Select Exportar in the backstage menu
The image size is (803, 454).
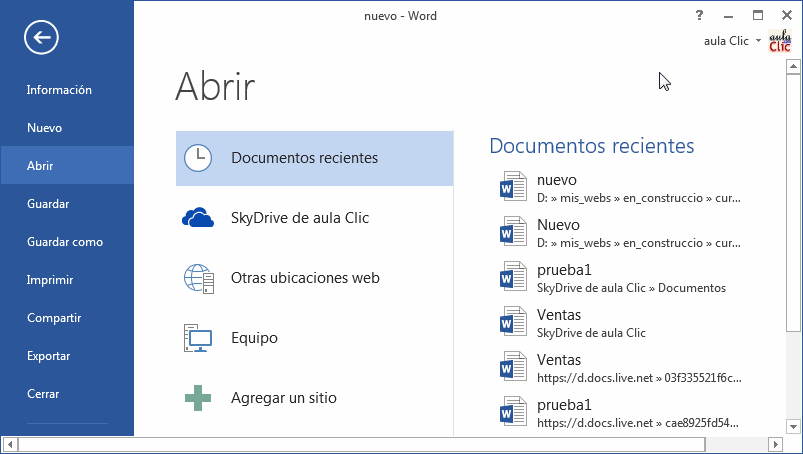click(48, 356)
